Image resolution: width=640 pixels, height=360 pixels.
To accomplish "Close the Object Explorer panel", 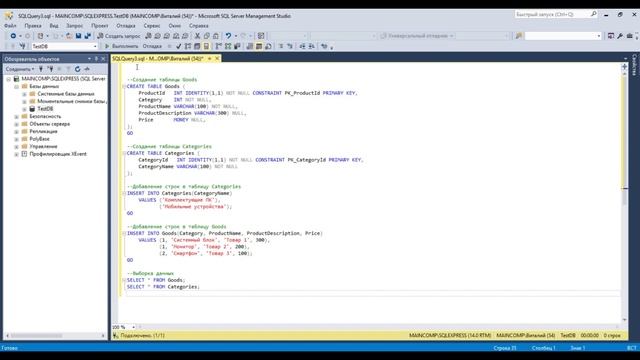I will tap(103, 59).
